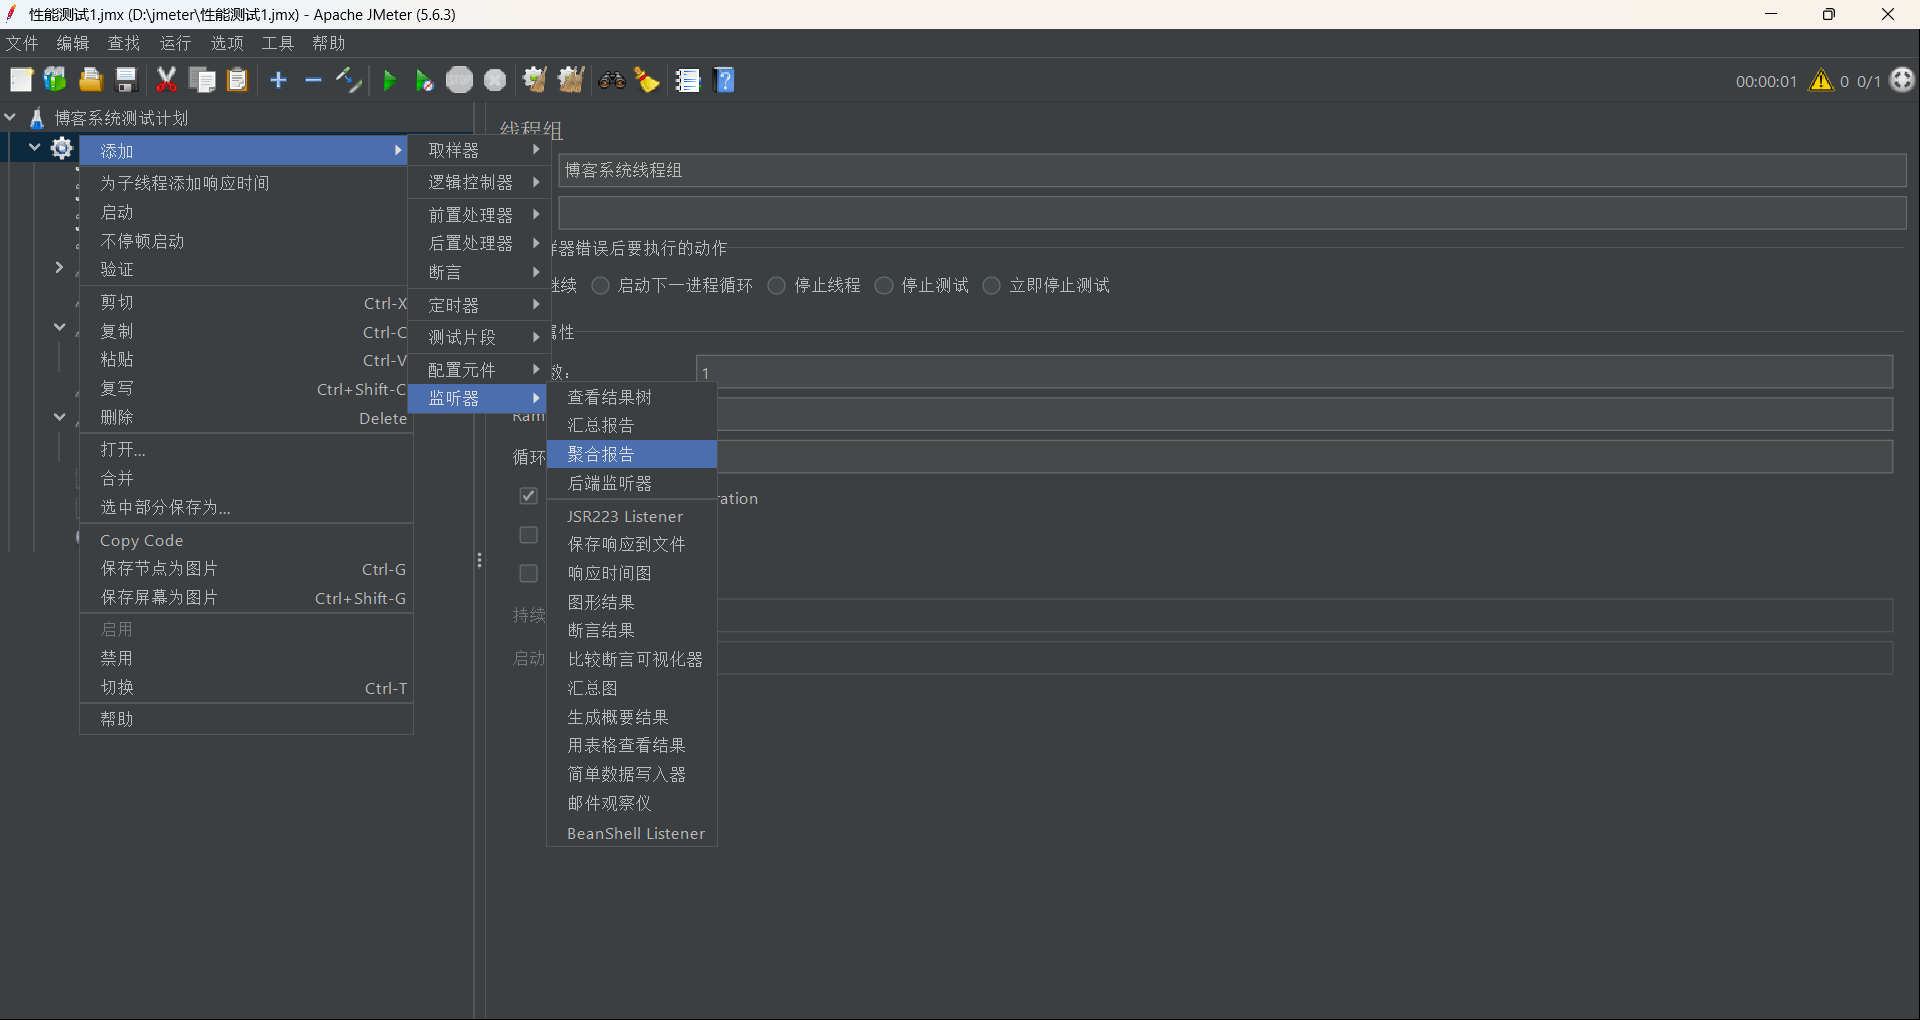Open 断言 submenu
This screenshot has height=1020, width=1920.
tap(478, 272)
